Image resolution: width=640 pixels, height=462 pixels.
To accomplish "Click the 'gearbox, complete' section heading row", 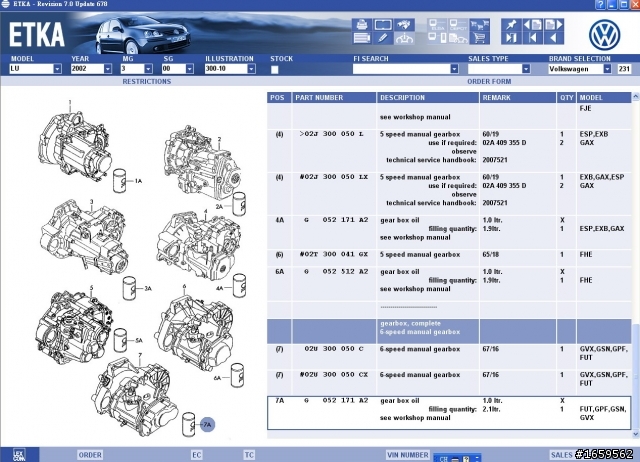I will coord(449,331).
